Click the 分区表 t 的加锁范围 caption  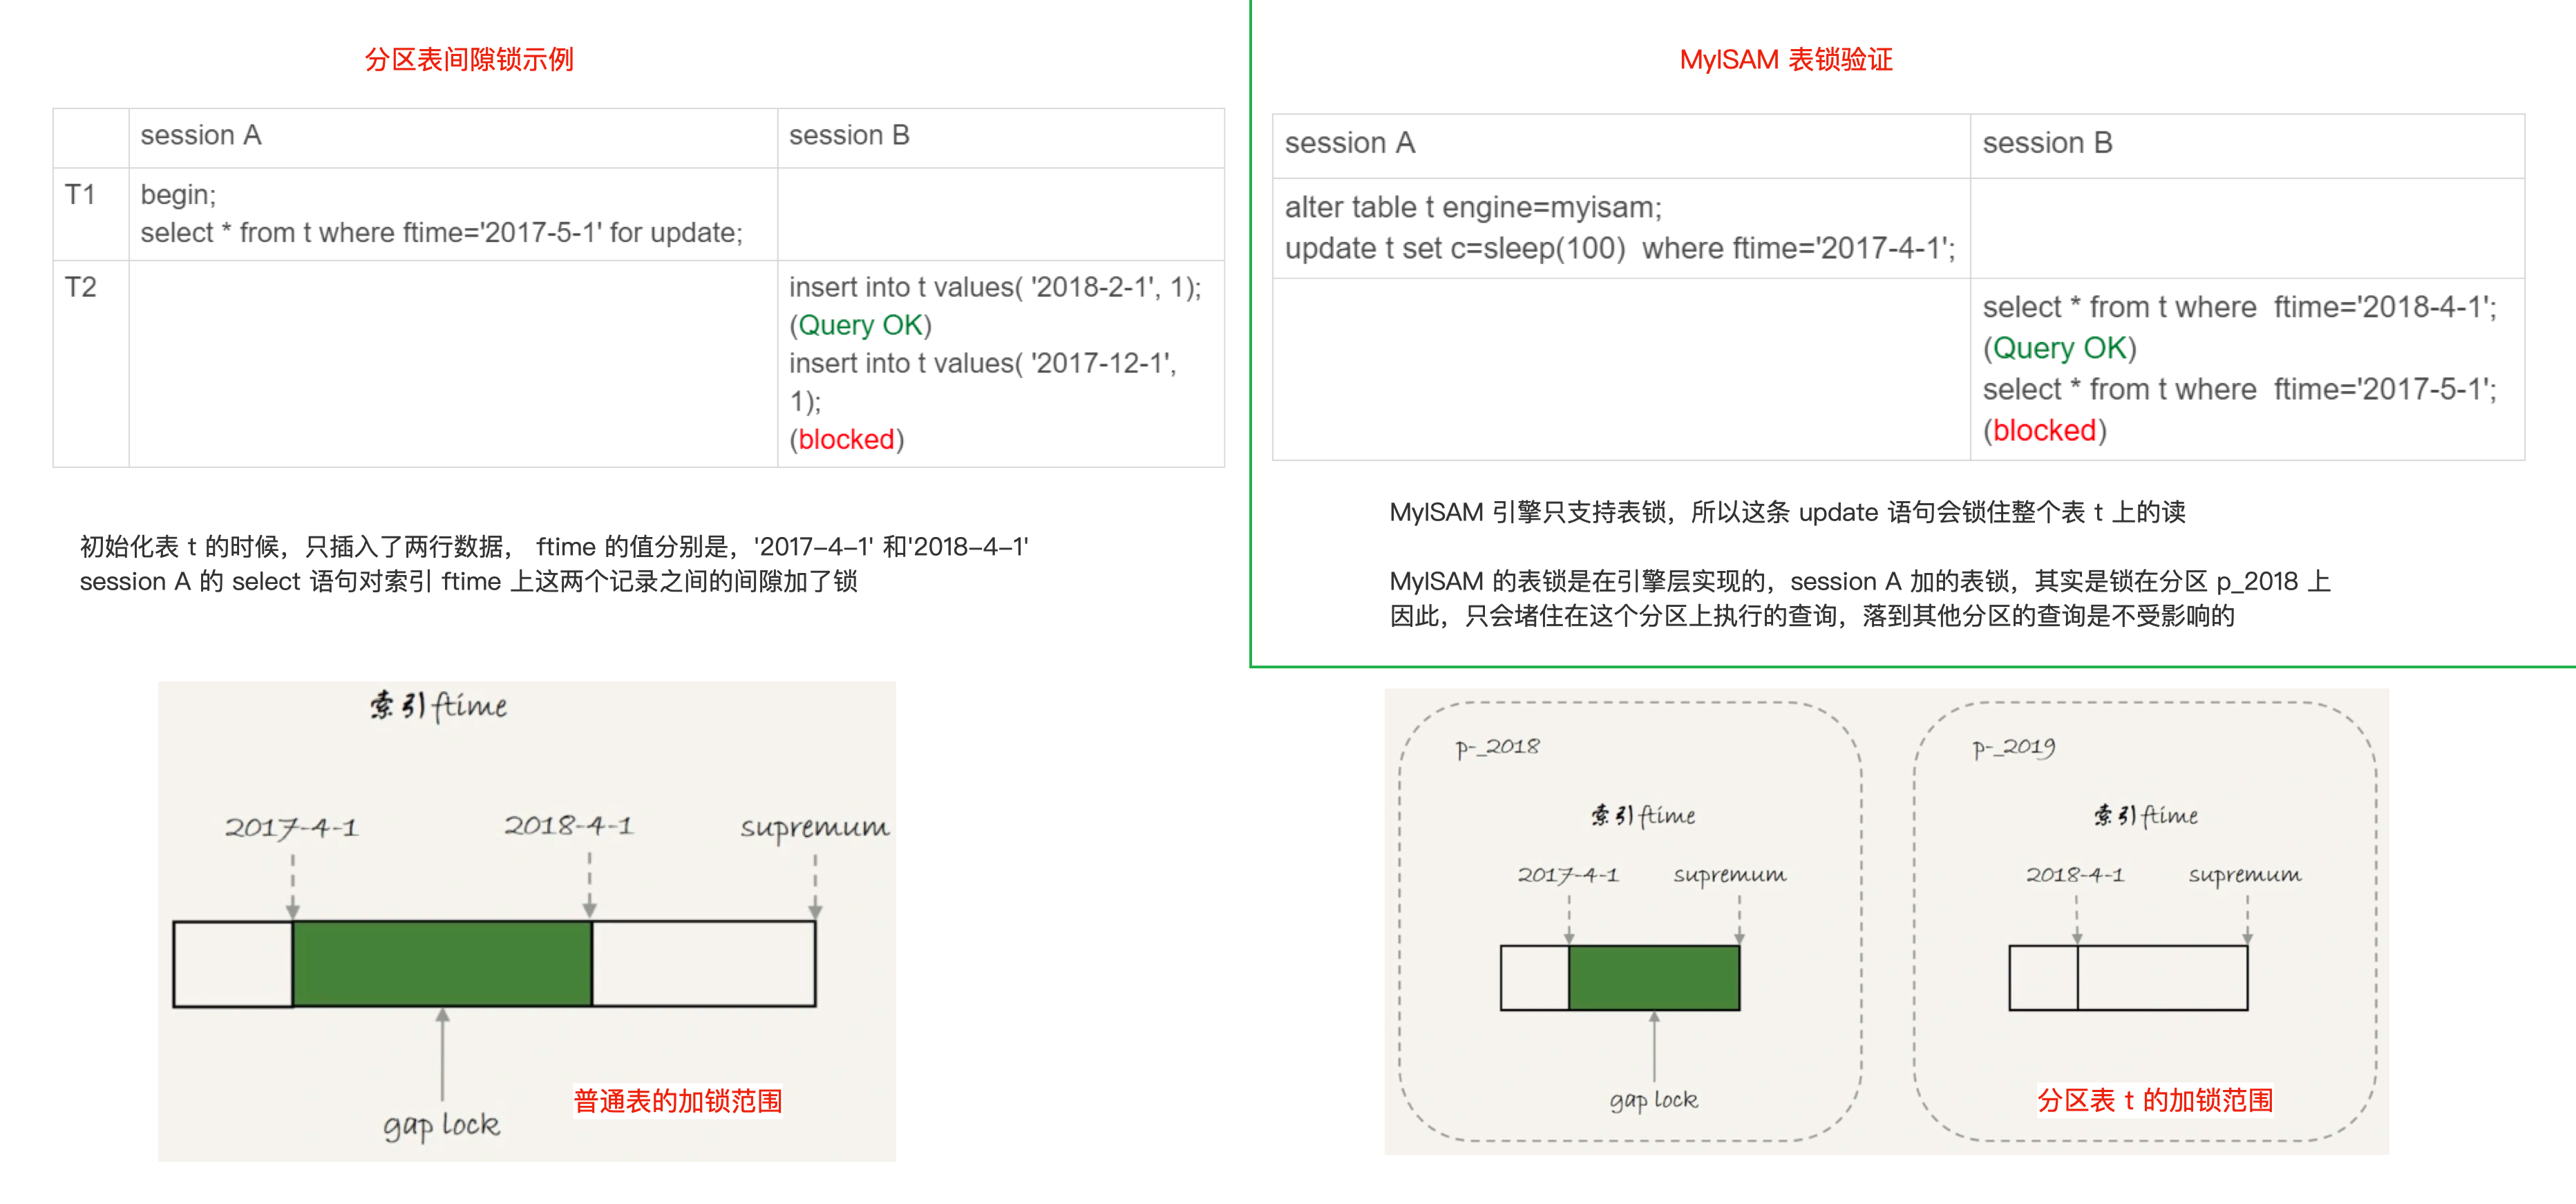click(2154, 1100)
